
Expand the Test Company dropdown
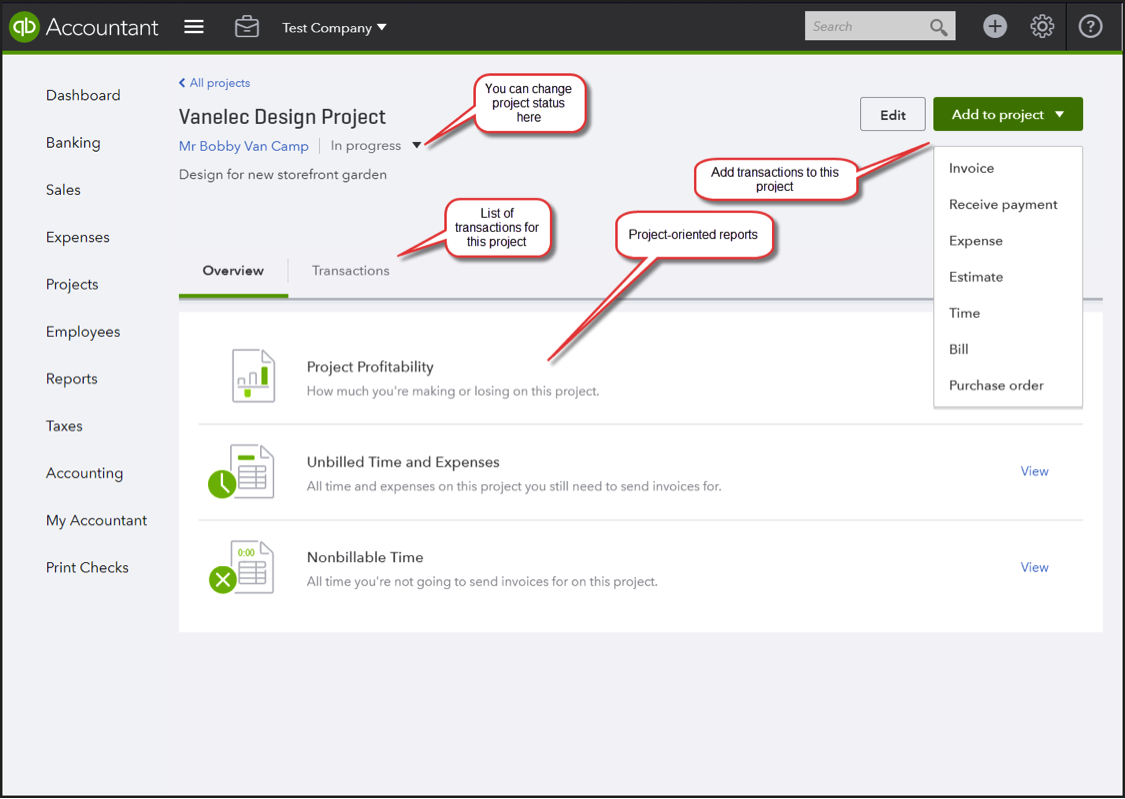point(334,27)
